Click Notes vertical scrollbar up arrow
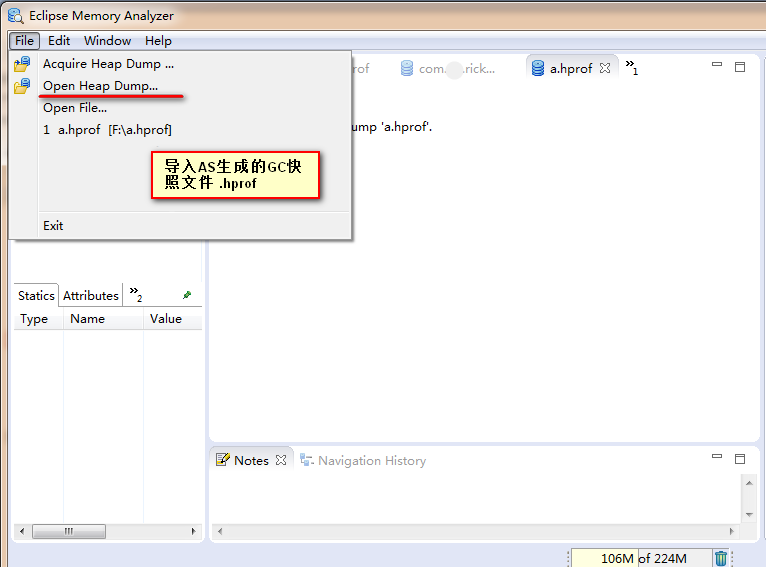 click(x=749, y=483)
